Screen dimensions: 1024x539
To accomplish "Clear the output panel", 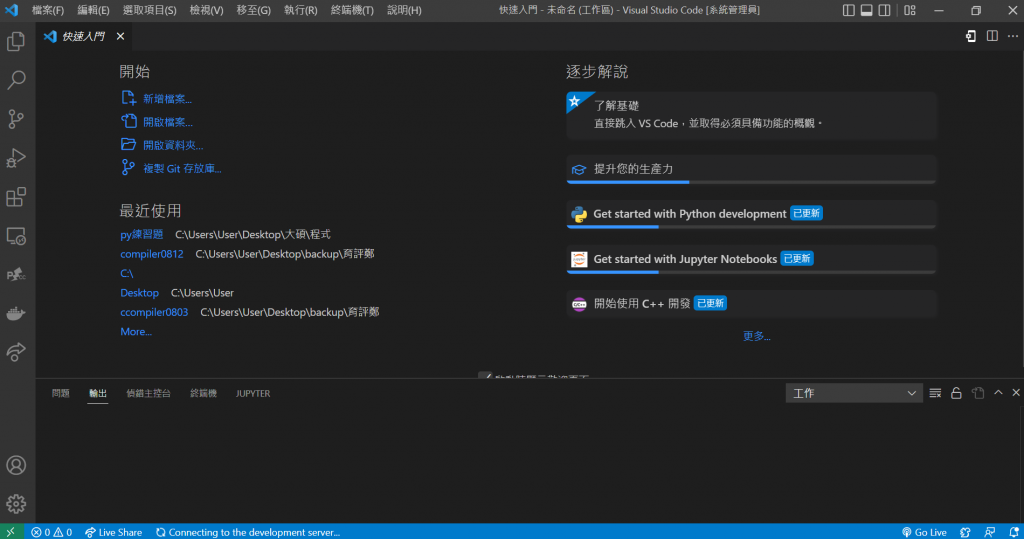I will (935, 393).
